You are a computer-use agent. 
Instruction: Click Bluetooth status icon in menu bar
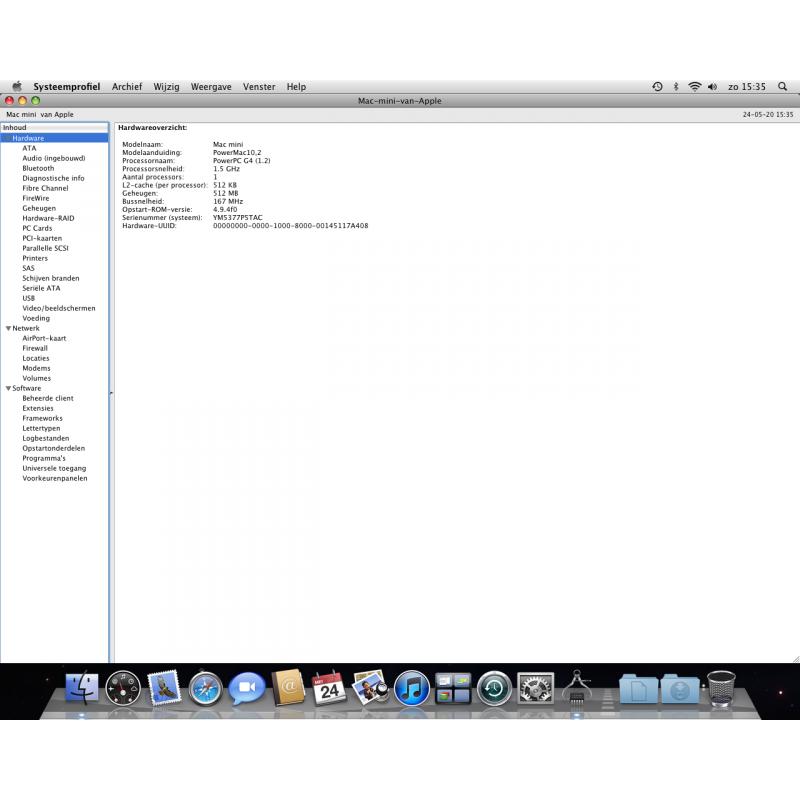coord(676,87)
